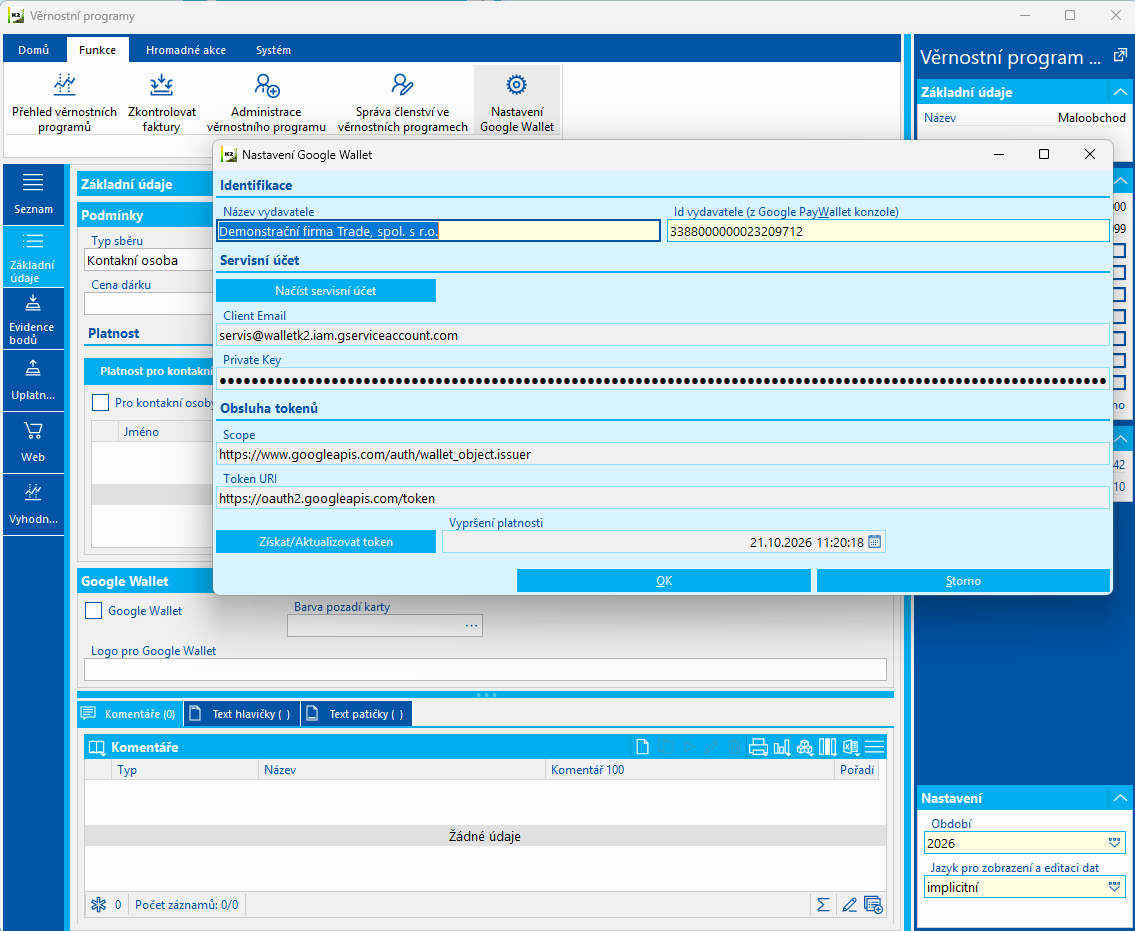Open Správa členství ve věrnostních programech
Viewport: 1135px width, 931px height.
point(402,101)
